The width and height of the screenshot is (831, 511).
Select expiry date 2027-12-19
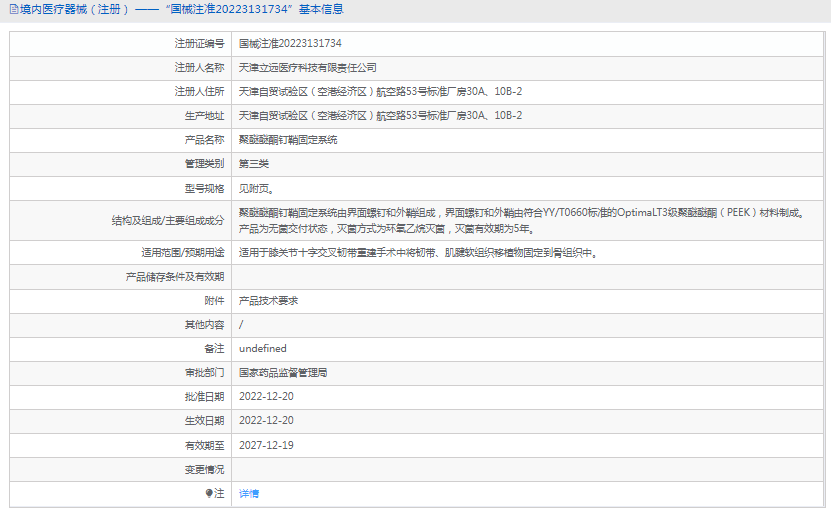pyautogui.click(x=266, y=445)
